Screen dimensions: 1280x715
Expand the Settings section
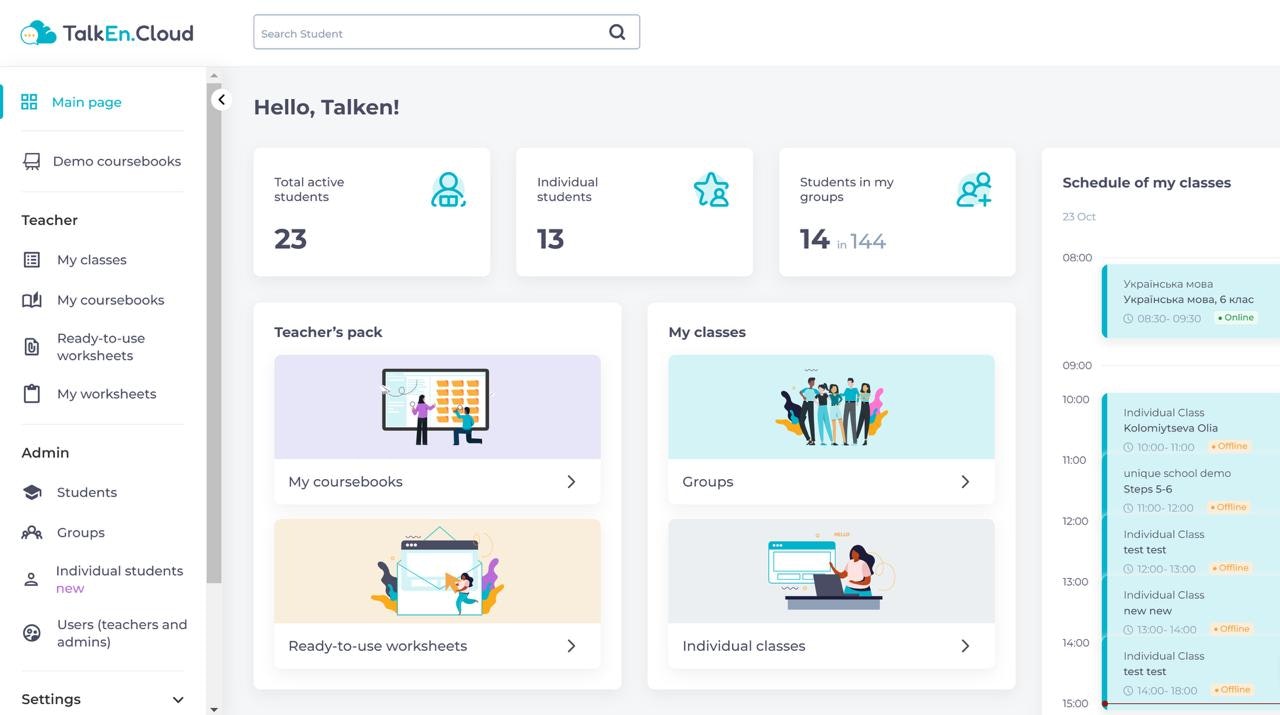tap(177, 699)
